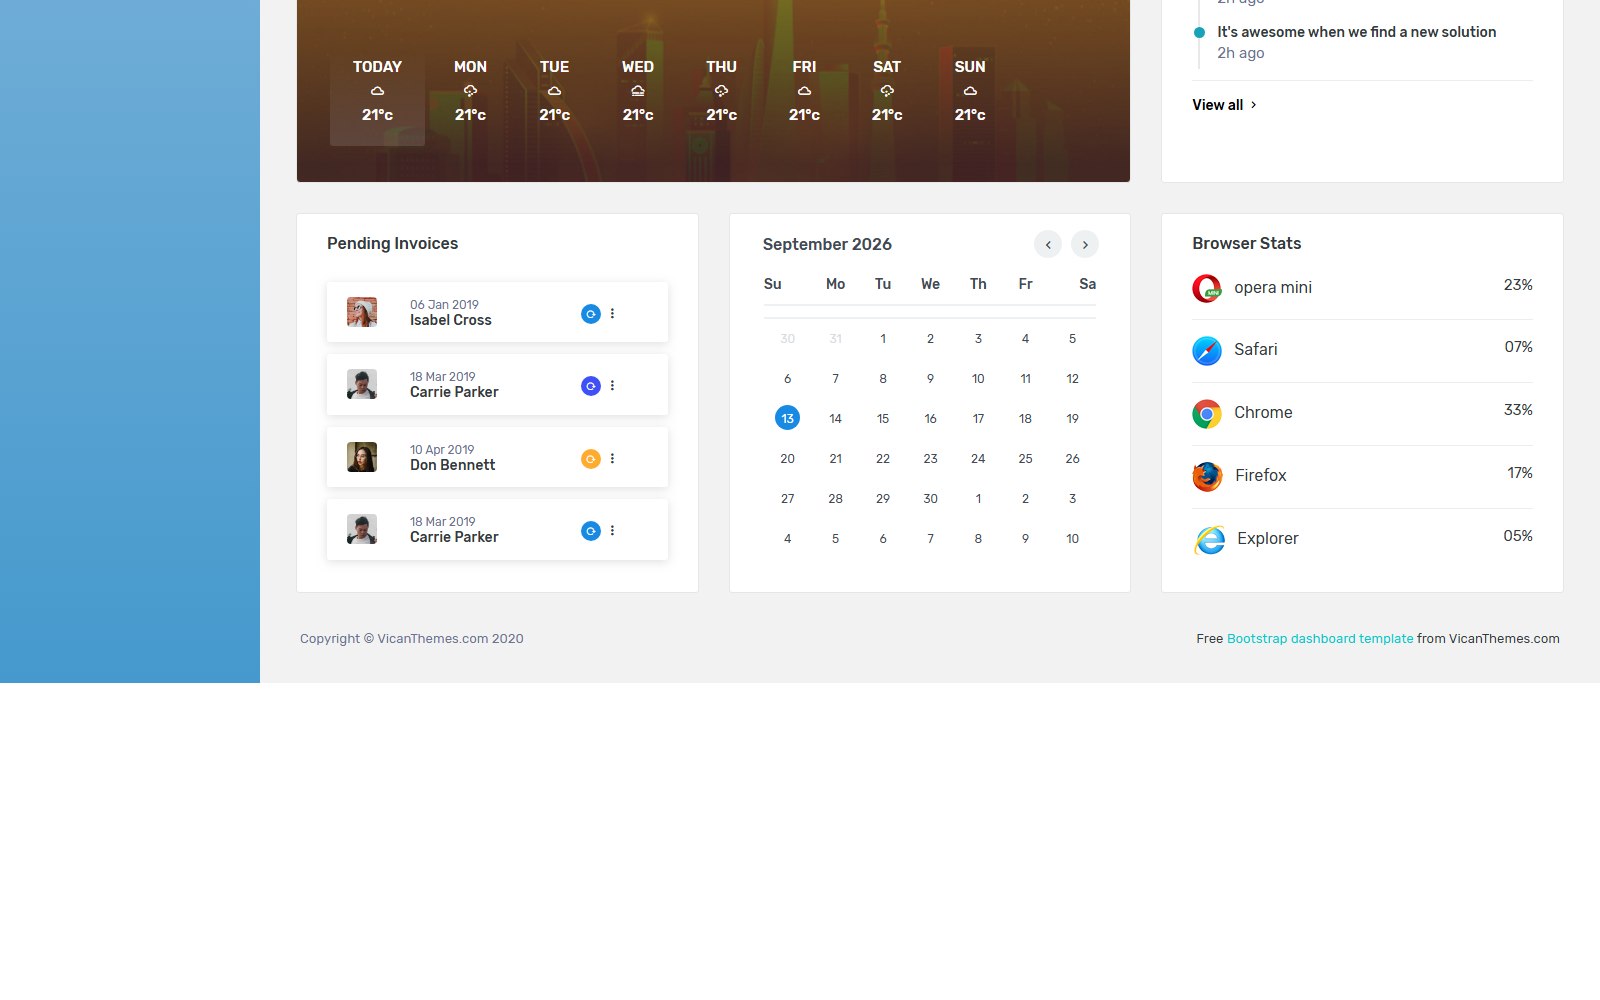Click Isabel Cross's avatar photo
1600x1000 pixels.
[x=362, y=312]
